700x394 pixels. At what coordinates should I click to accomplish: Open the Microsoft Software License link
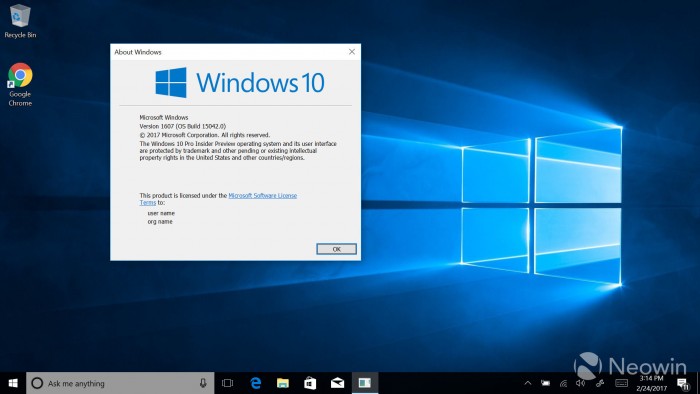point(262,195)
